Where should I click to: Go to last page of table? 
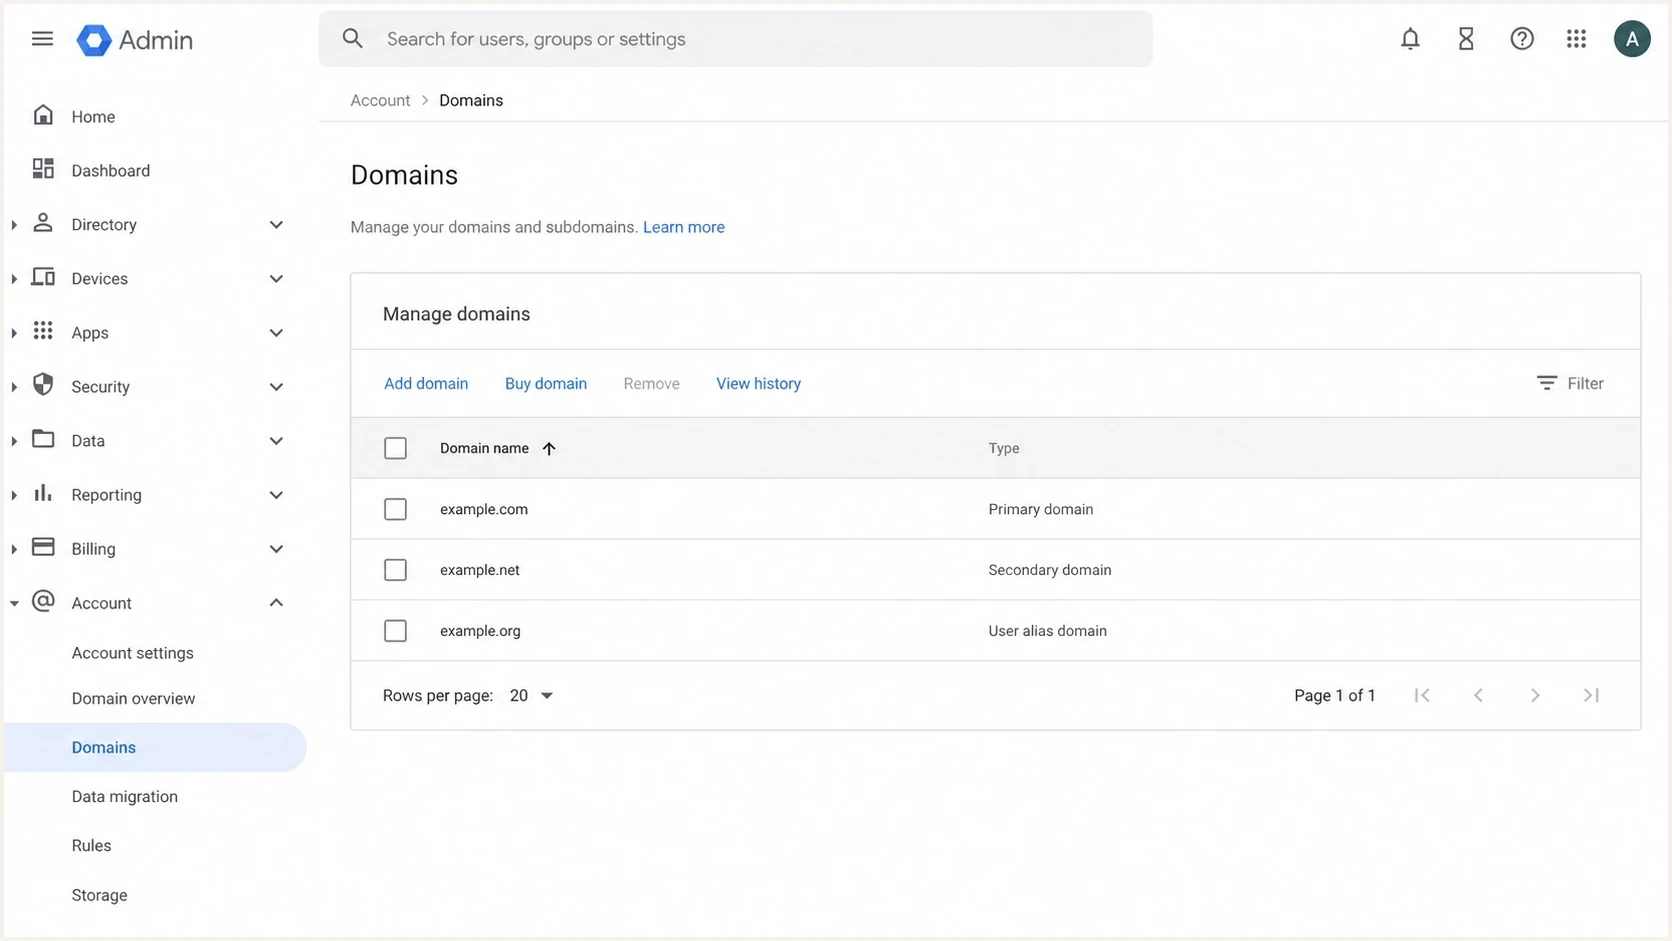(x=1591, y=695)
